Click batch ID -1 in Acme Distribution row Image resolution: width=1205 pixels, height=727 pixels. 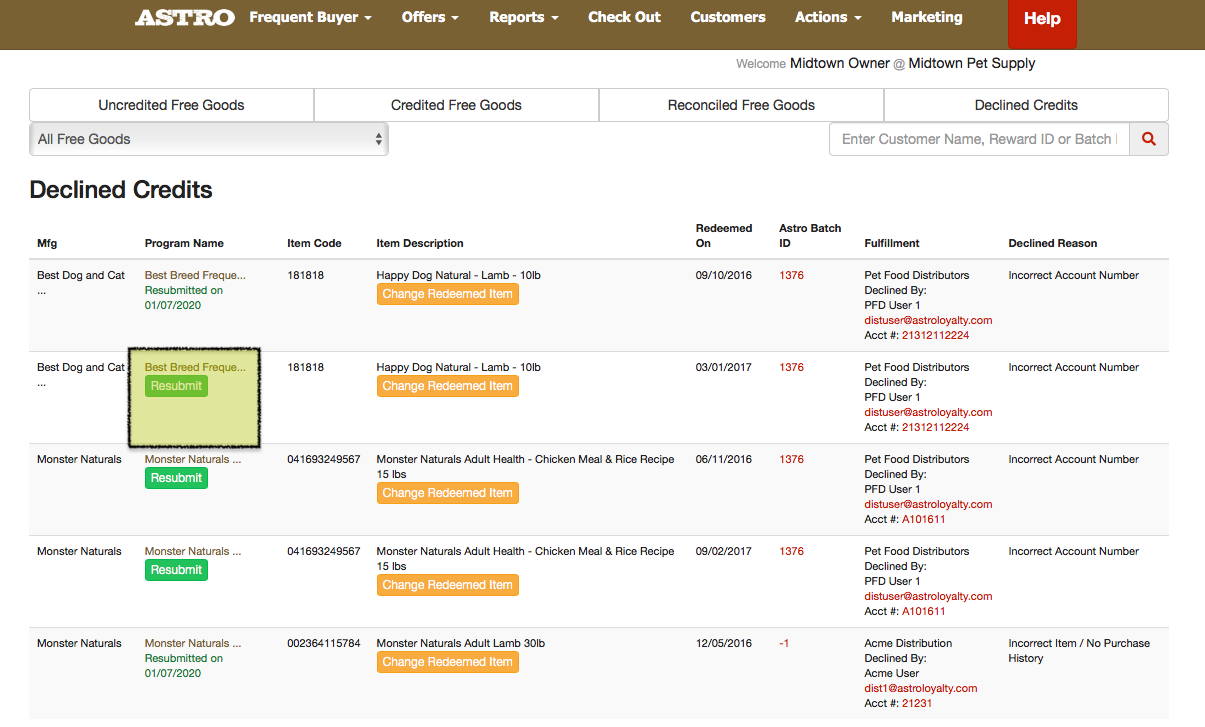click(784, 643)
